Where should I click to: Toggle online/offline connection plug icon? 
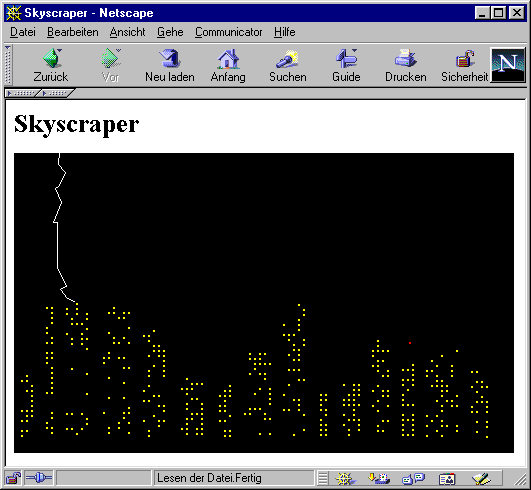pos(39,478)
